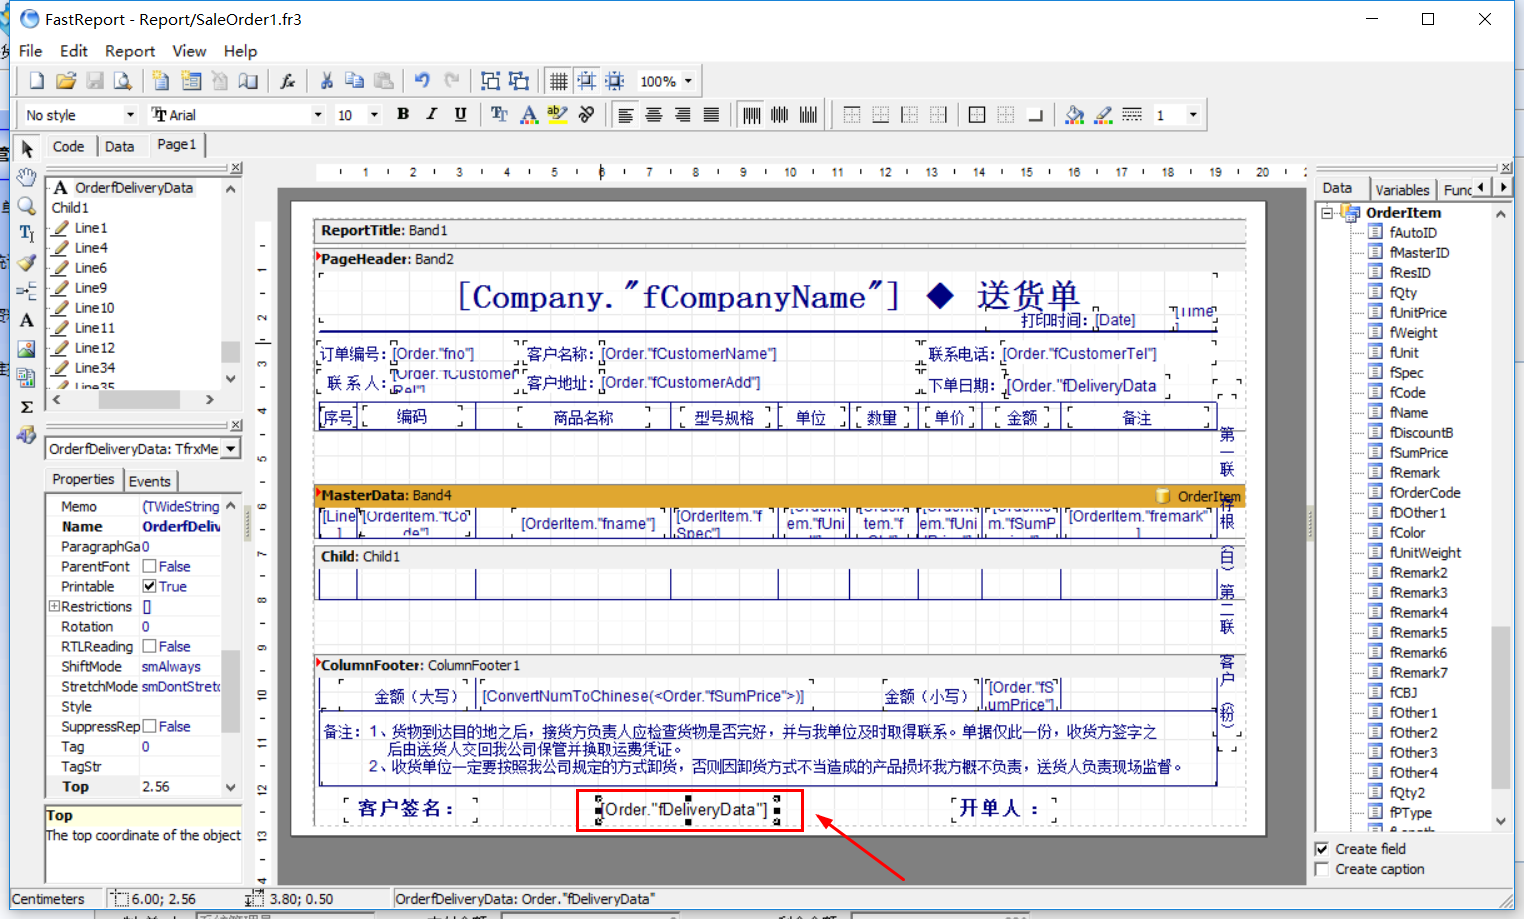The image size is (1524, 919).
Task: Select the fUnitPrice field in data tree
Action: [1418, 312]
